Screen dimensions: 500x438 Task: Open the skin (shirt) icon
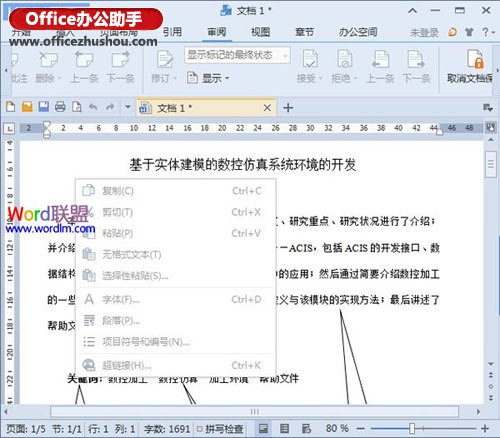point(469,32)
